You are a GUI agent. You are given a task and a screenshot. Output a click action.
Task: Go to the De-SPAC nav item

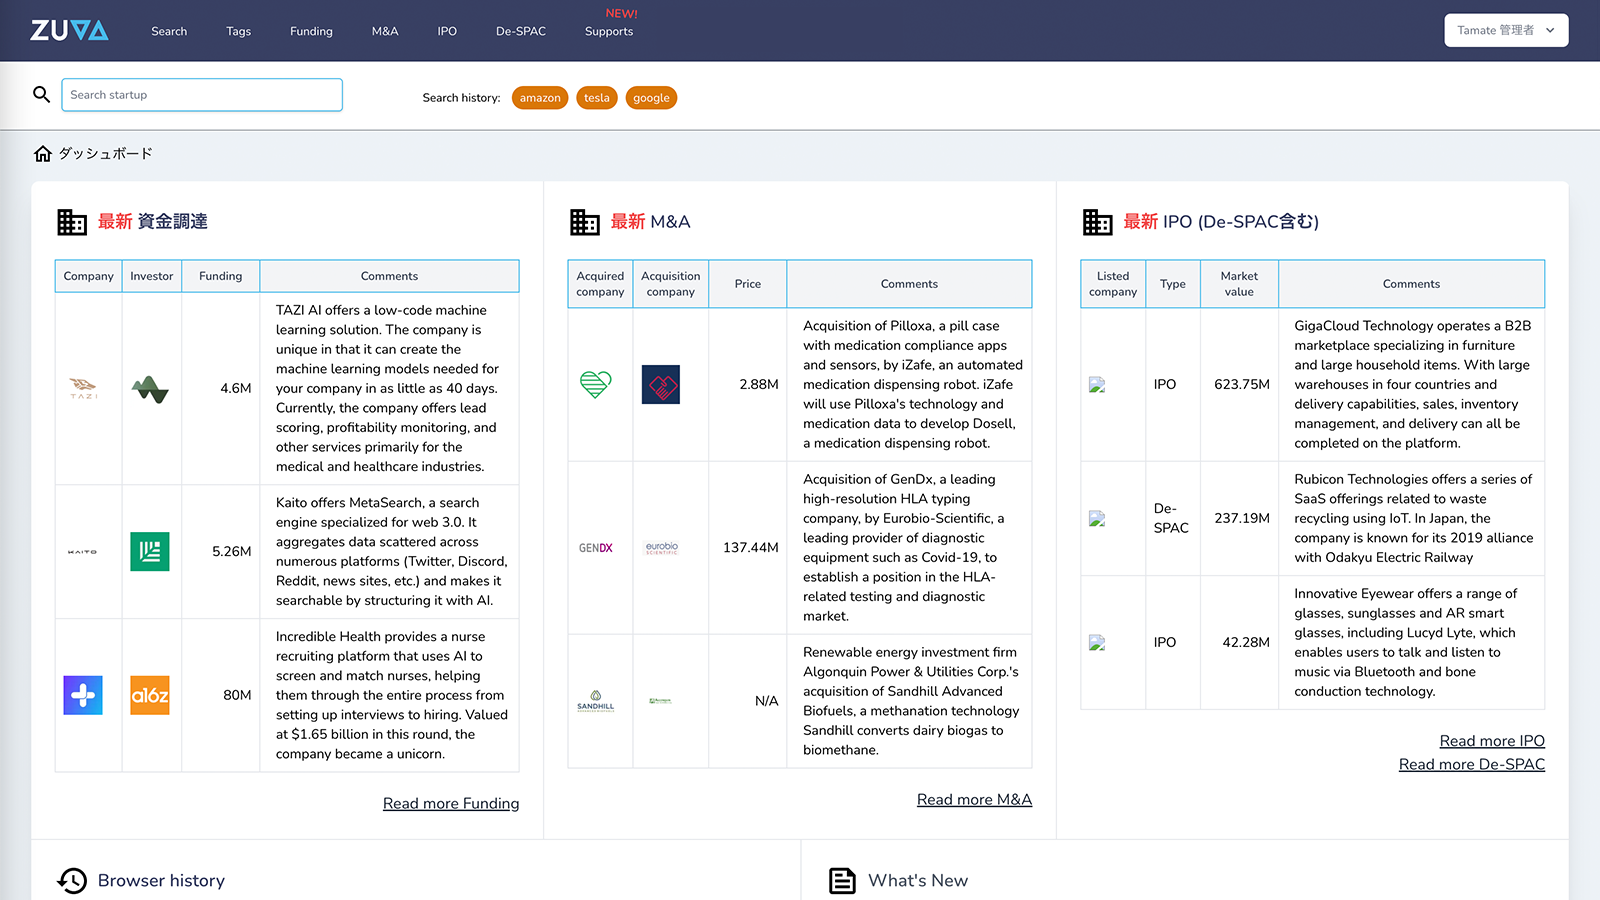(520, 31)
